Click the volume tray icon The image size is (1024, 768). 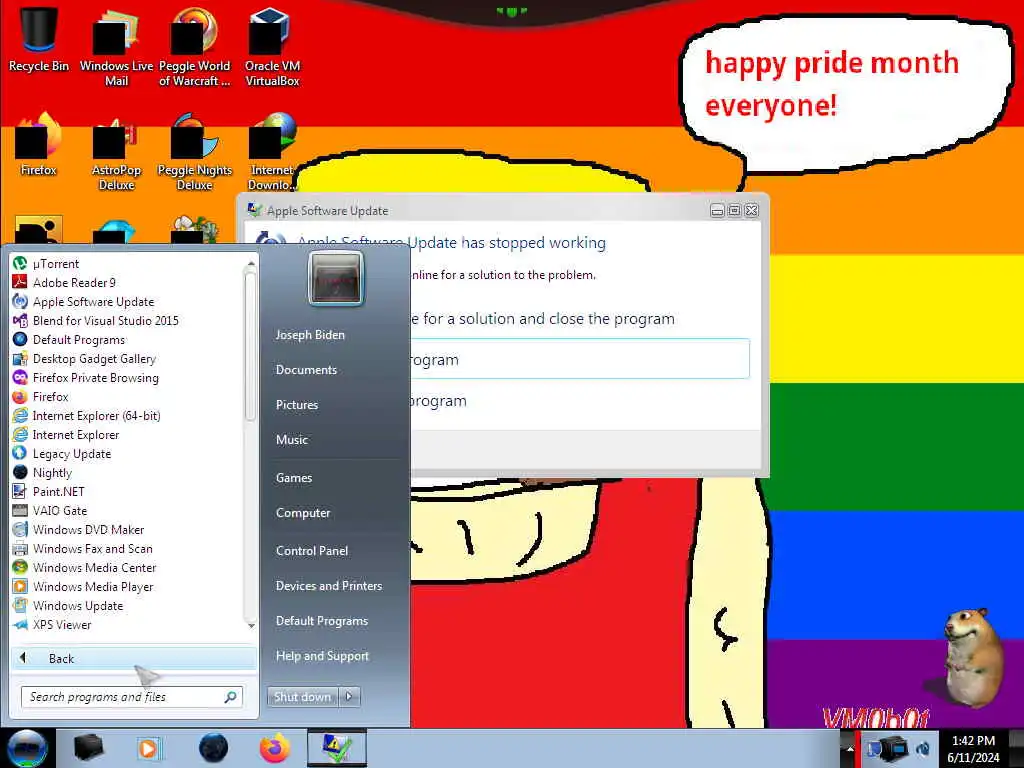click(923, 748)
